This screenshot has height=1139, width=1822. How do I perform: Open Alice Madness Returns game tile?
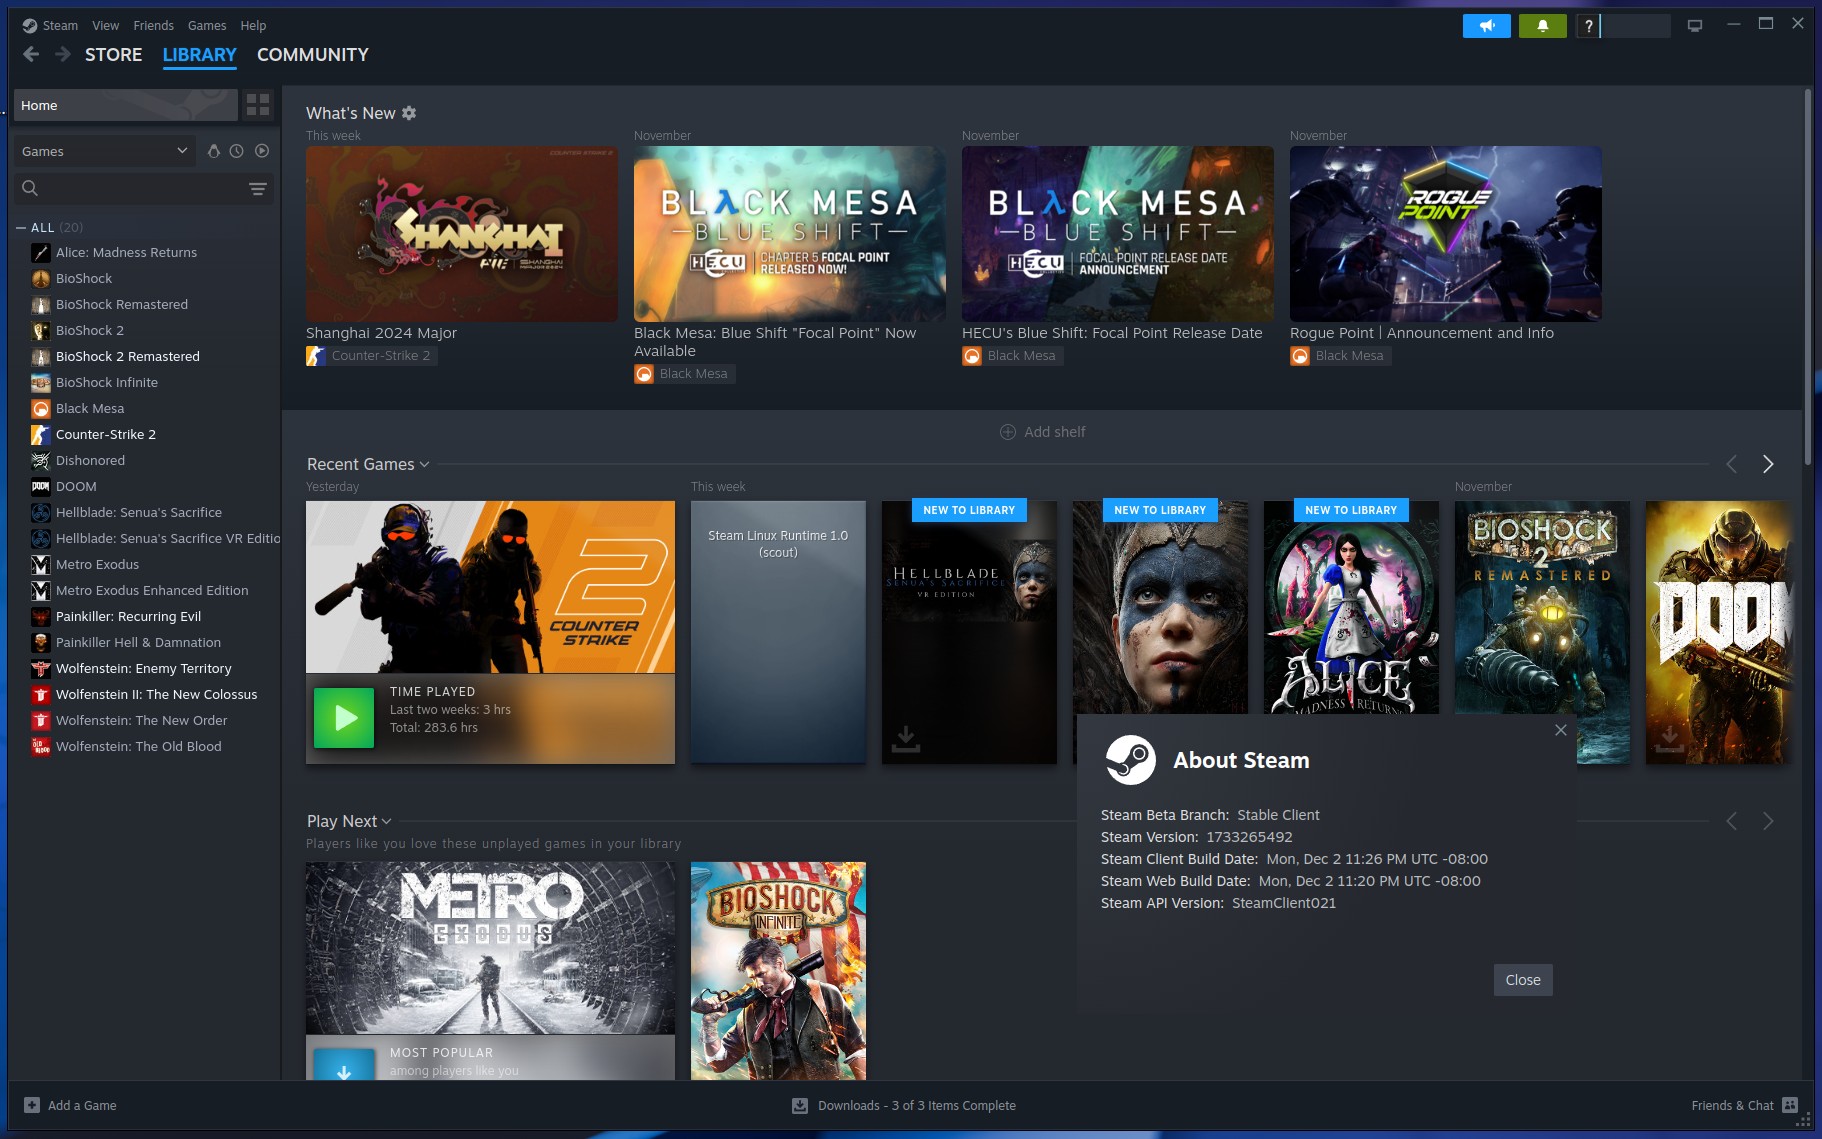pyautogui.click(x=1351, y=608)
